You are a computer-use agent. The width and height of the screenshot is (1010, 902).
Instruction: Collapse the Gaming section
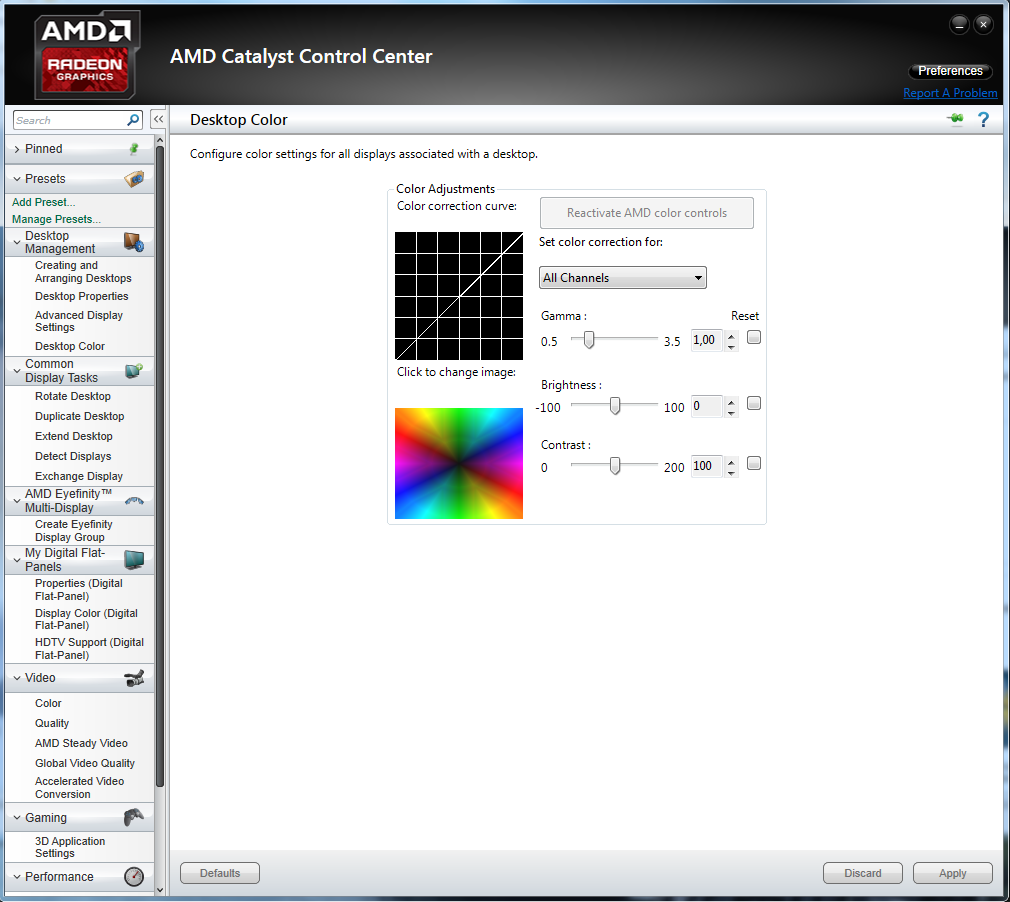pyautogui.click(x=17, y=818)
